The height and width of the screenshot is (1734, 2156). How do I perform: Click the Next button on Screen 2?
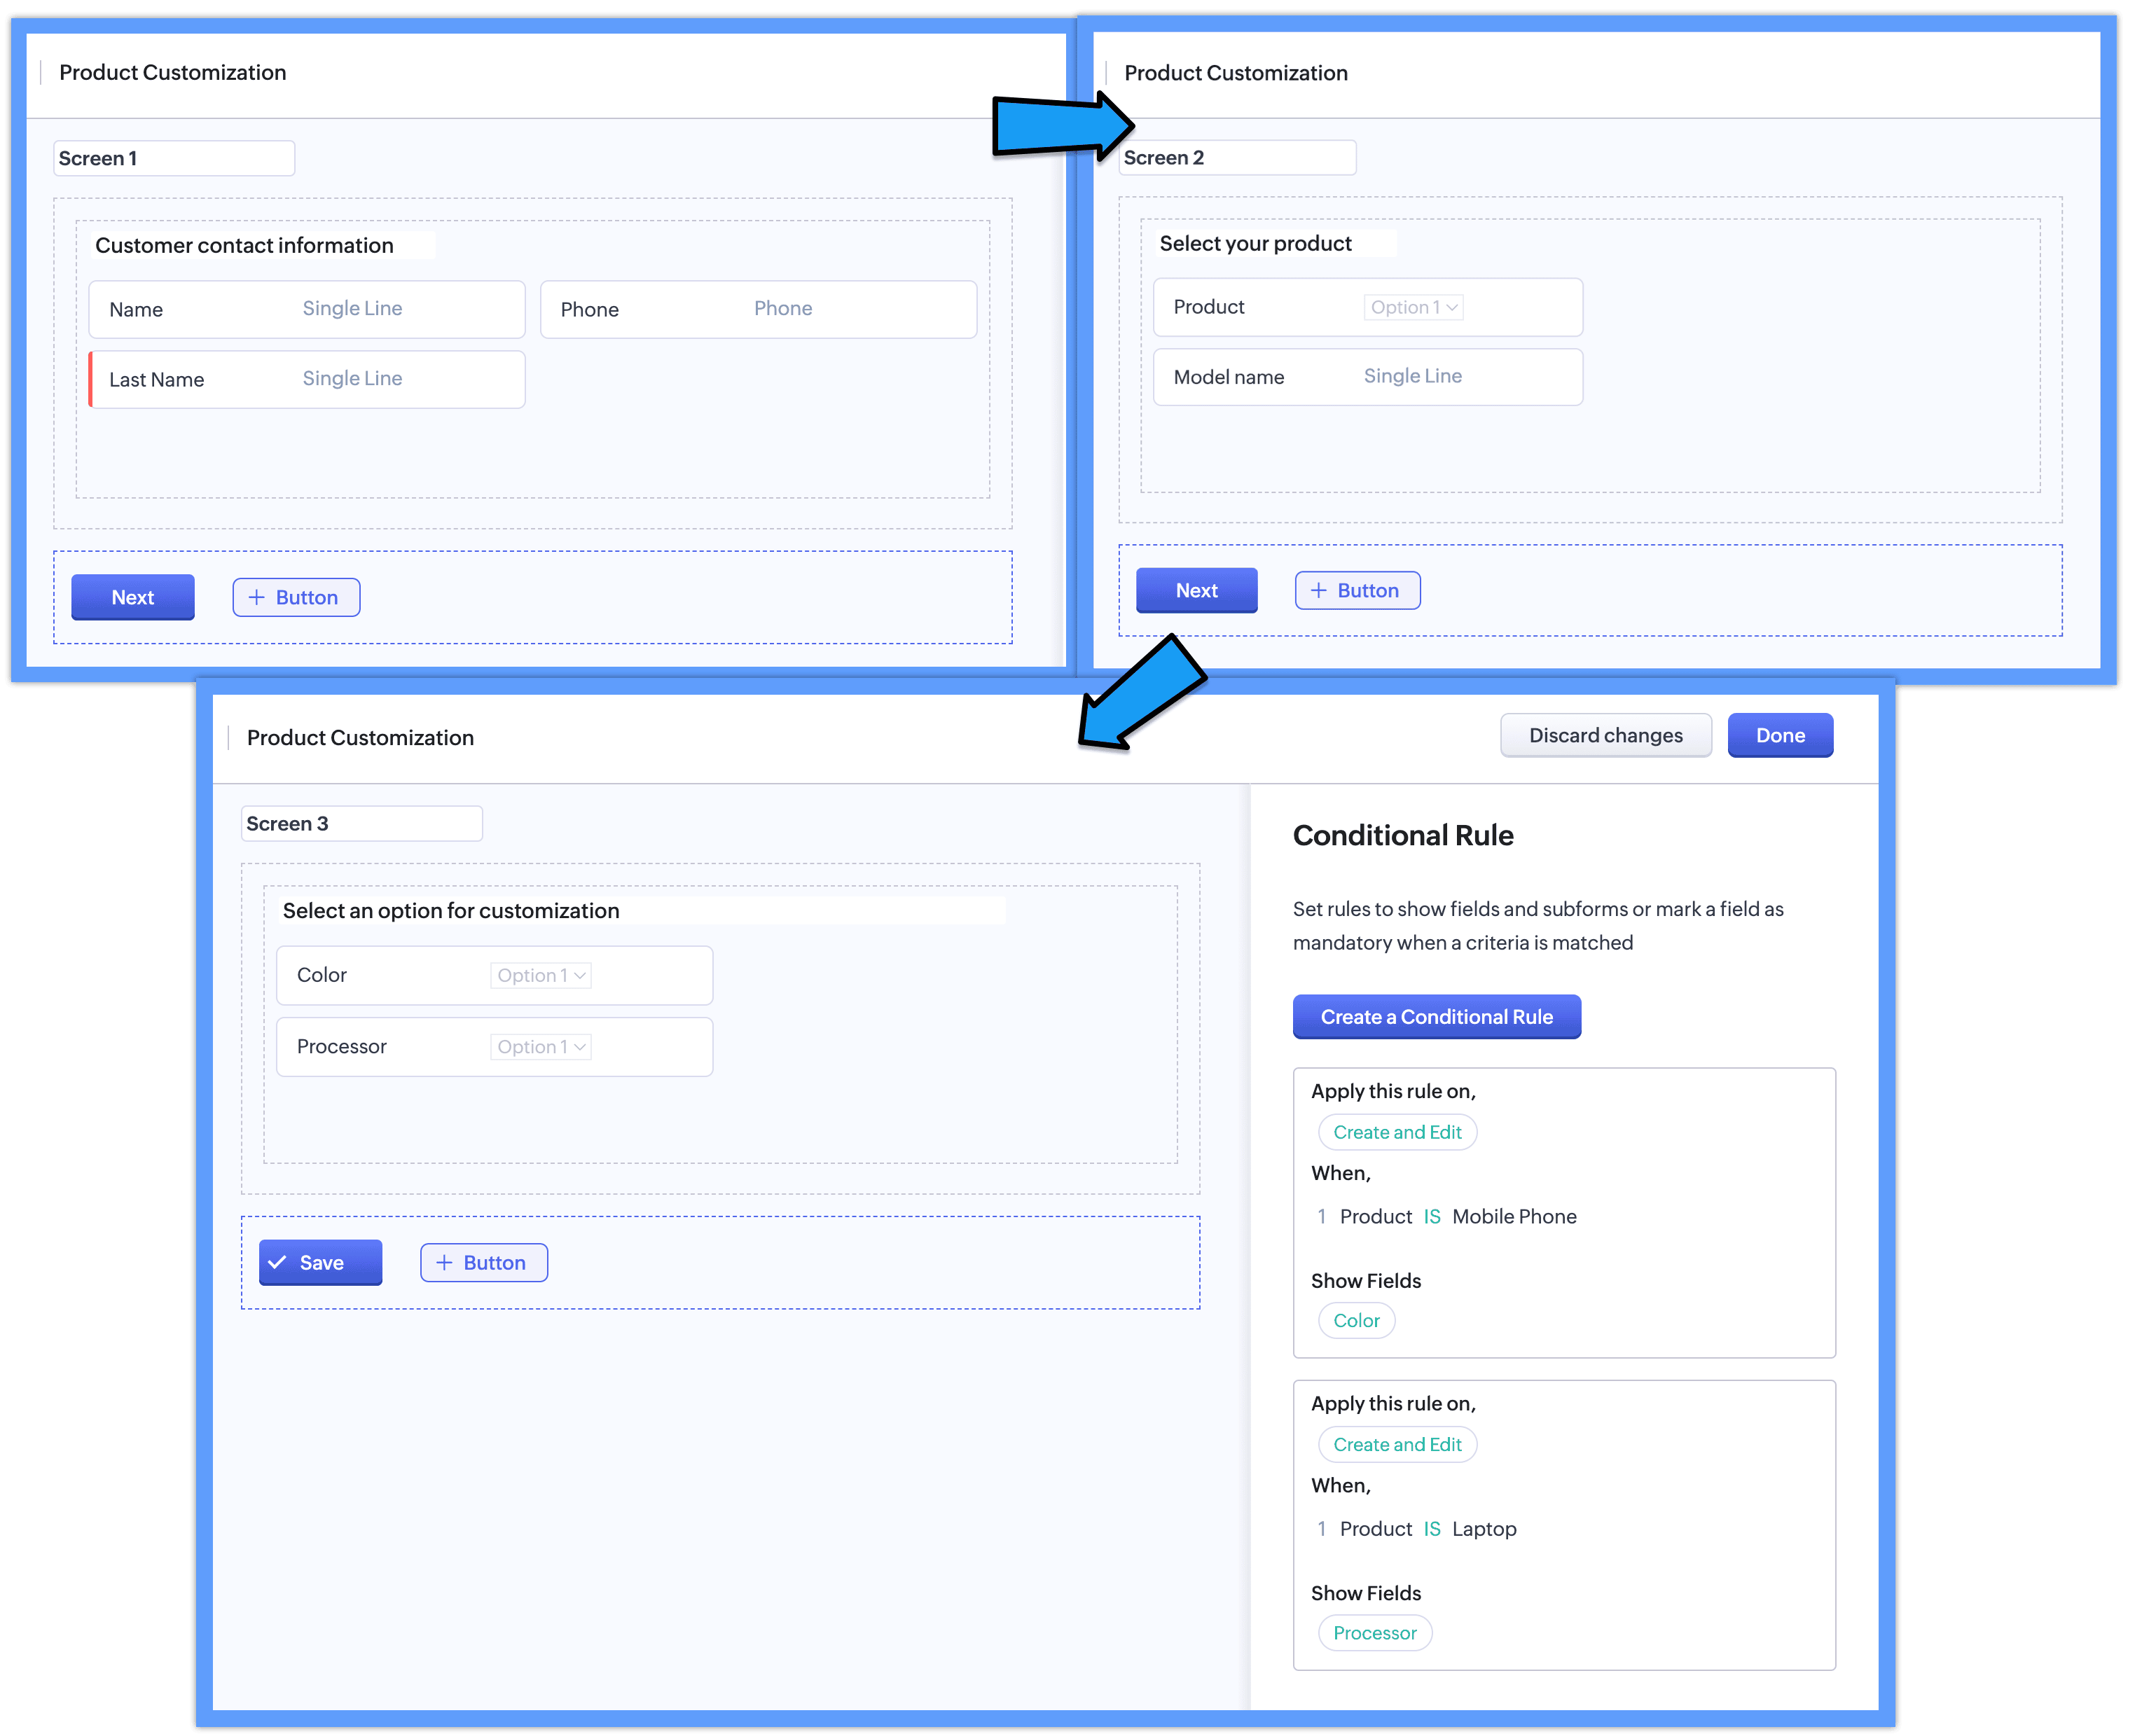pos(1196,590)
